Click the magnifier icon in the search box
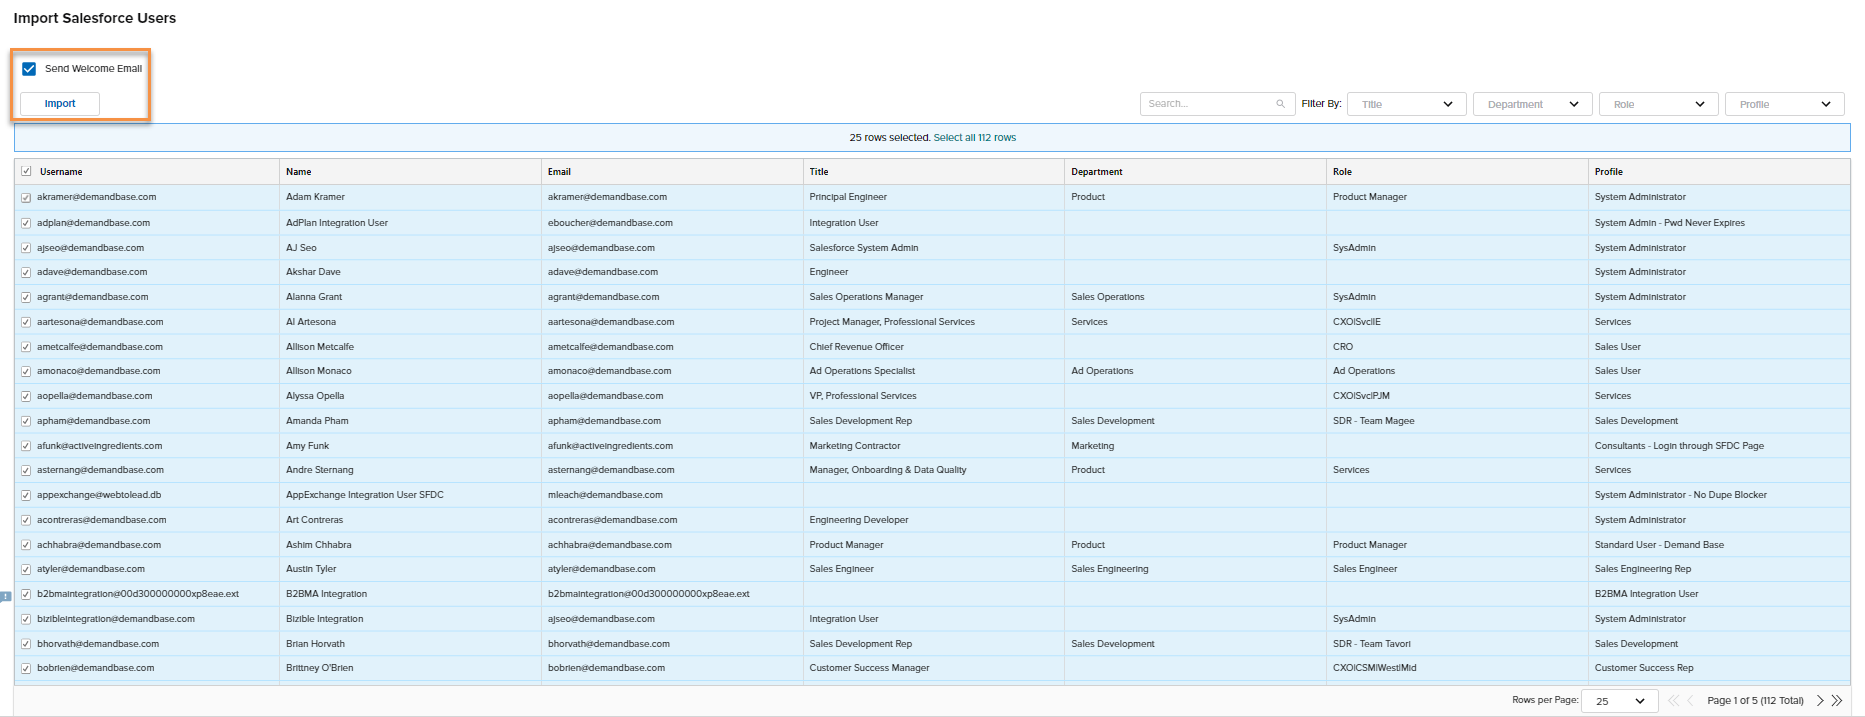Viewport: 1865px width, 717px height. tap(1280, 104)
